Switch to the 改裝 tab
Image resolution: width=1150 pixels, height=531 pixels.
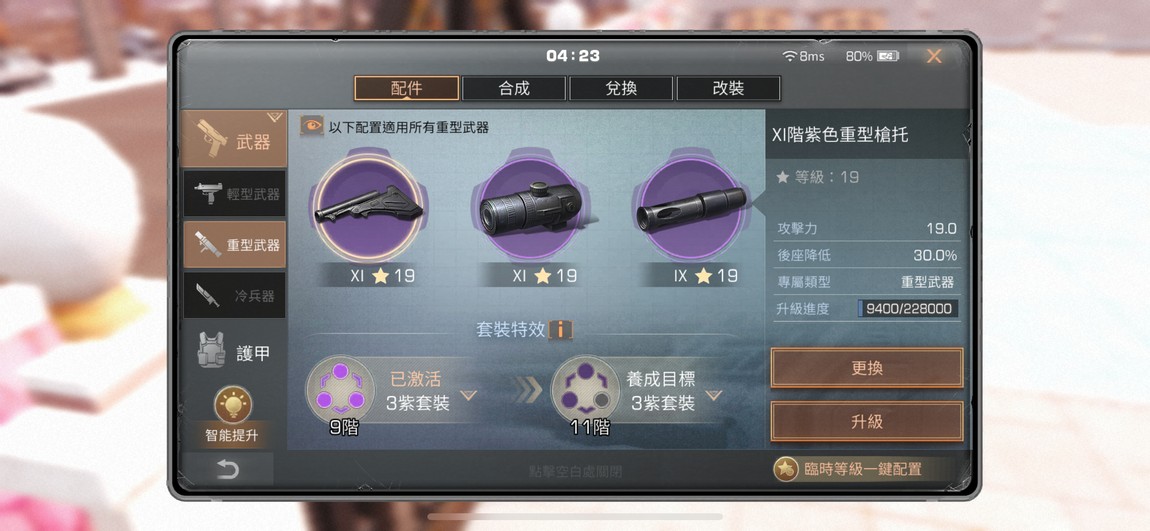tap(728, 89)
